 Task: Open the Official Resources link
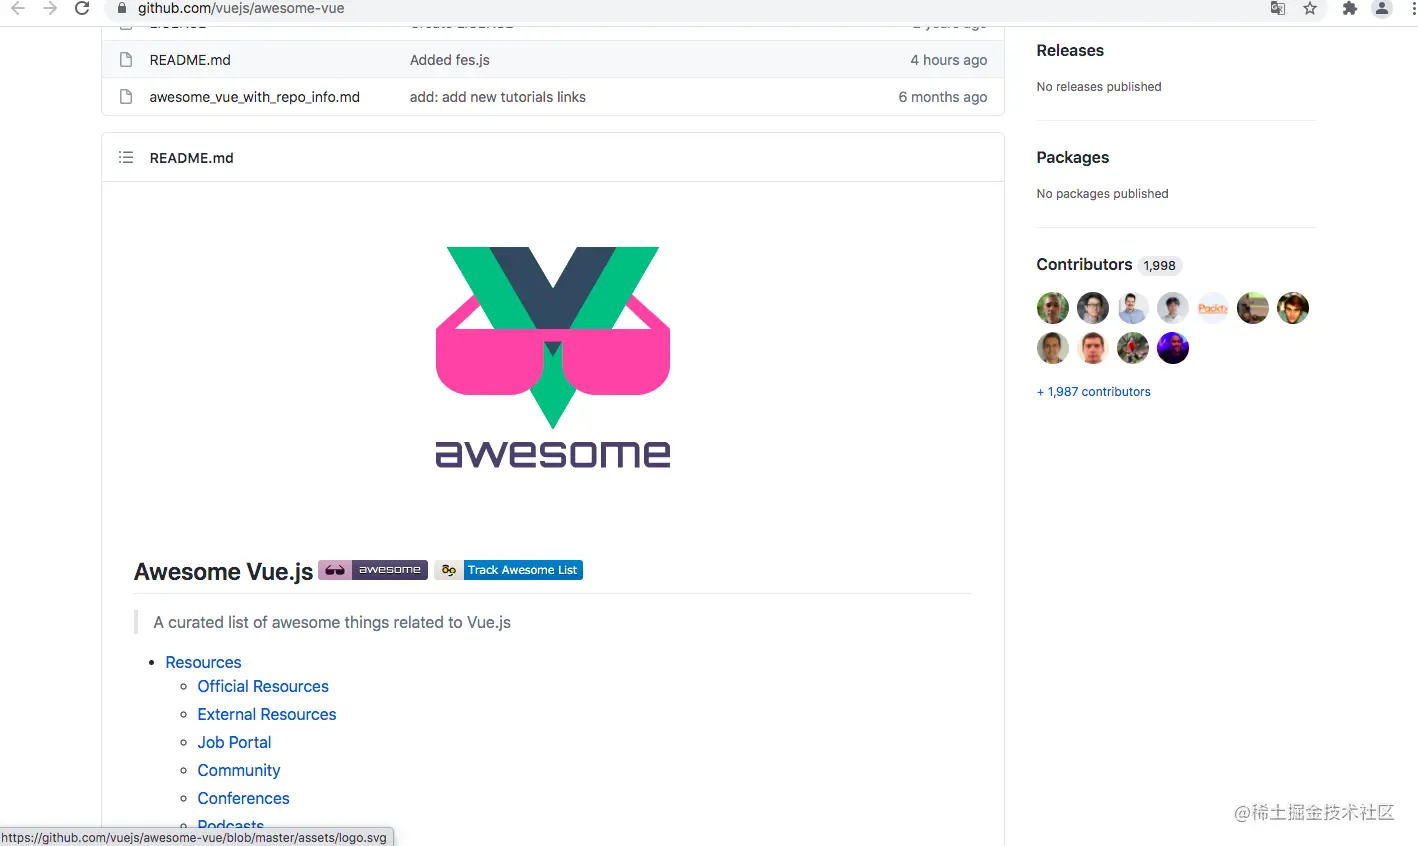(x=263, y=686)
